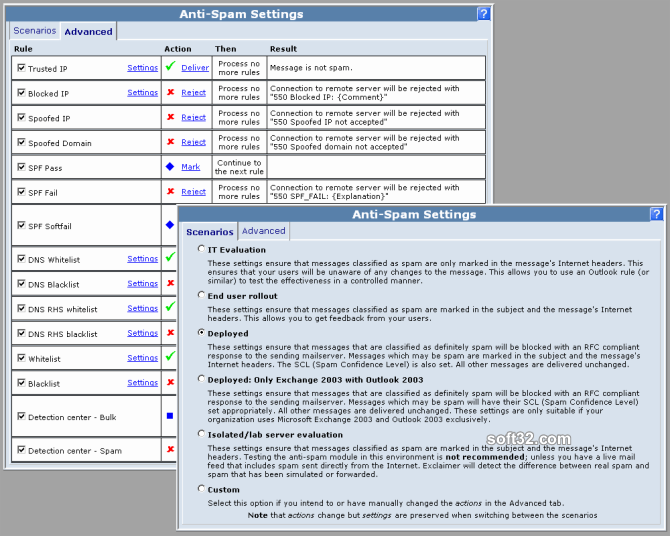Disable the SPF Fail rule checkbox
Image resolution: width=670 pixels, height=536 pixels.
click(x=21, y=191)
